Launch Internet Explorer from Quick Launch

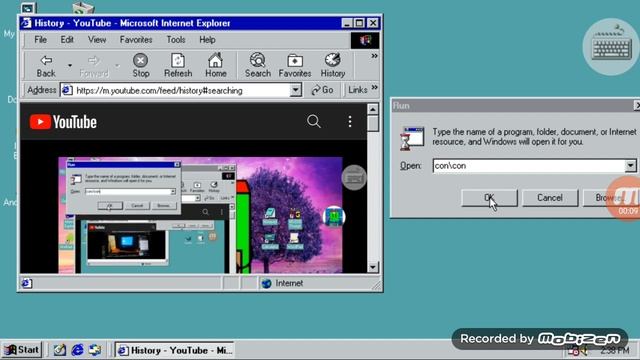click(x=78, y=350)
